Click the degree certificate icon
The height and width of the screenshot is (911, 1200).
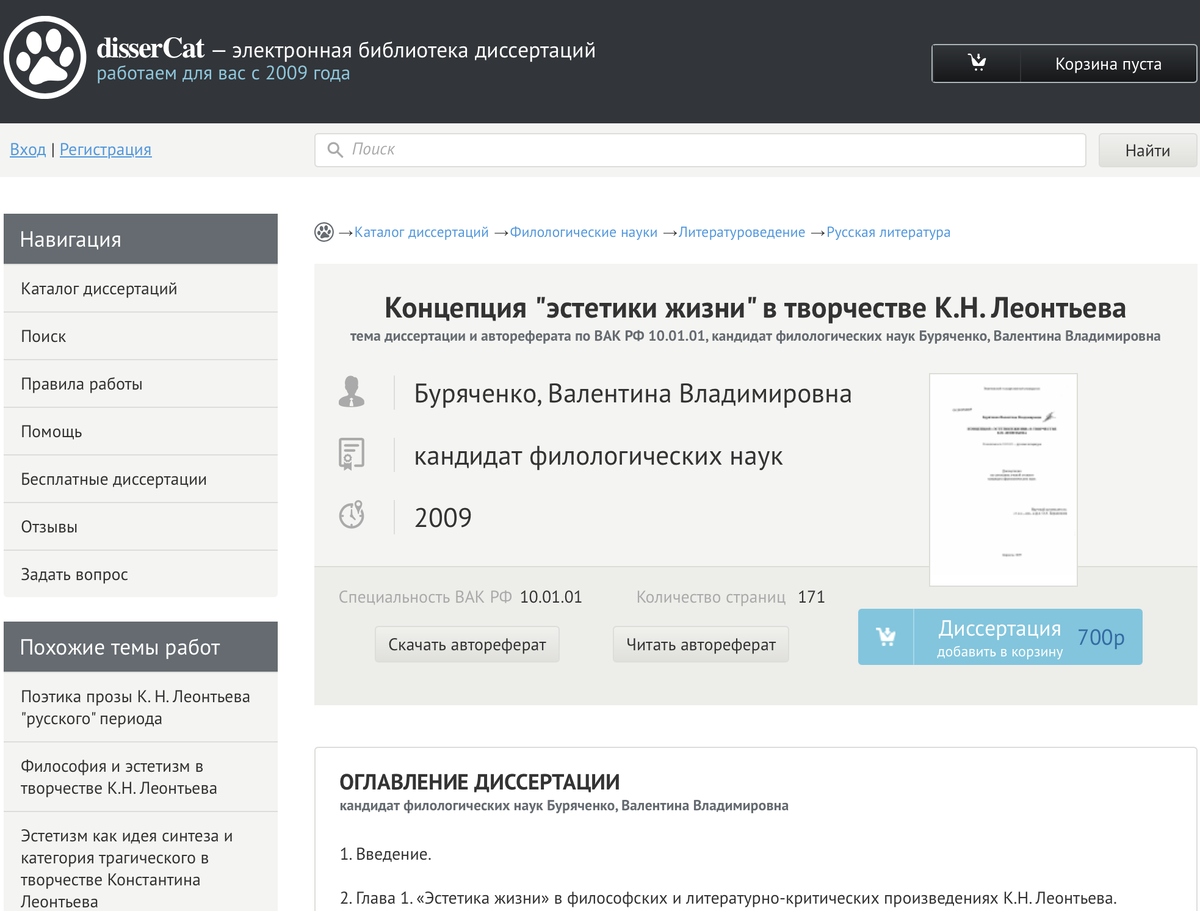click(x=351, y=454)
